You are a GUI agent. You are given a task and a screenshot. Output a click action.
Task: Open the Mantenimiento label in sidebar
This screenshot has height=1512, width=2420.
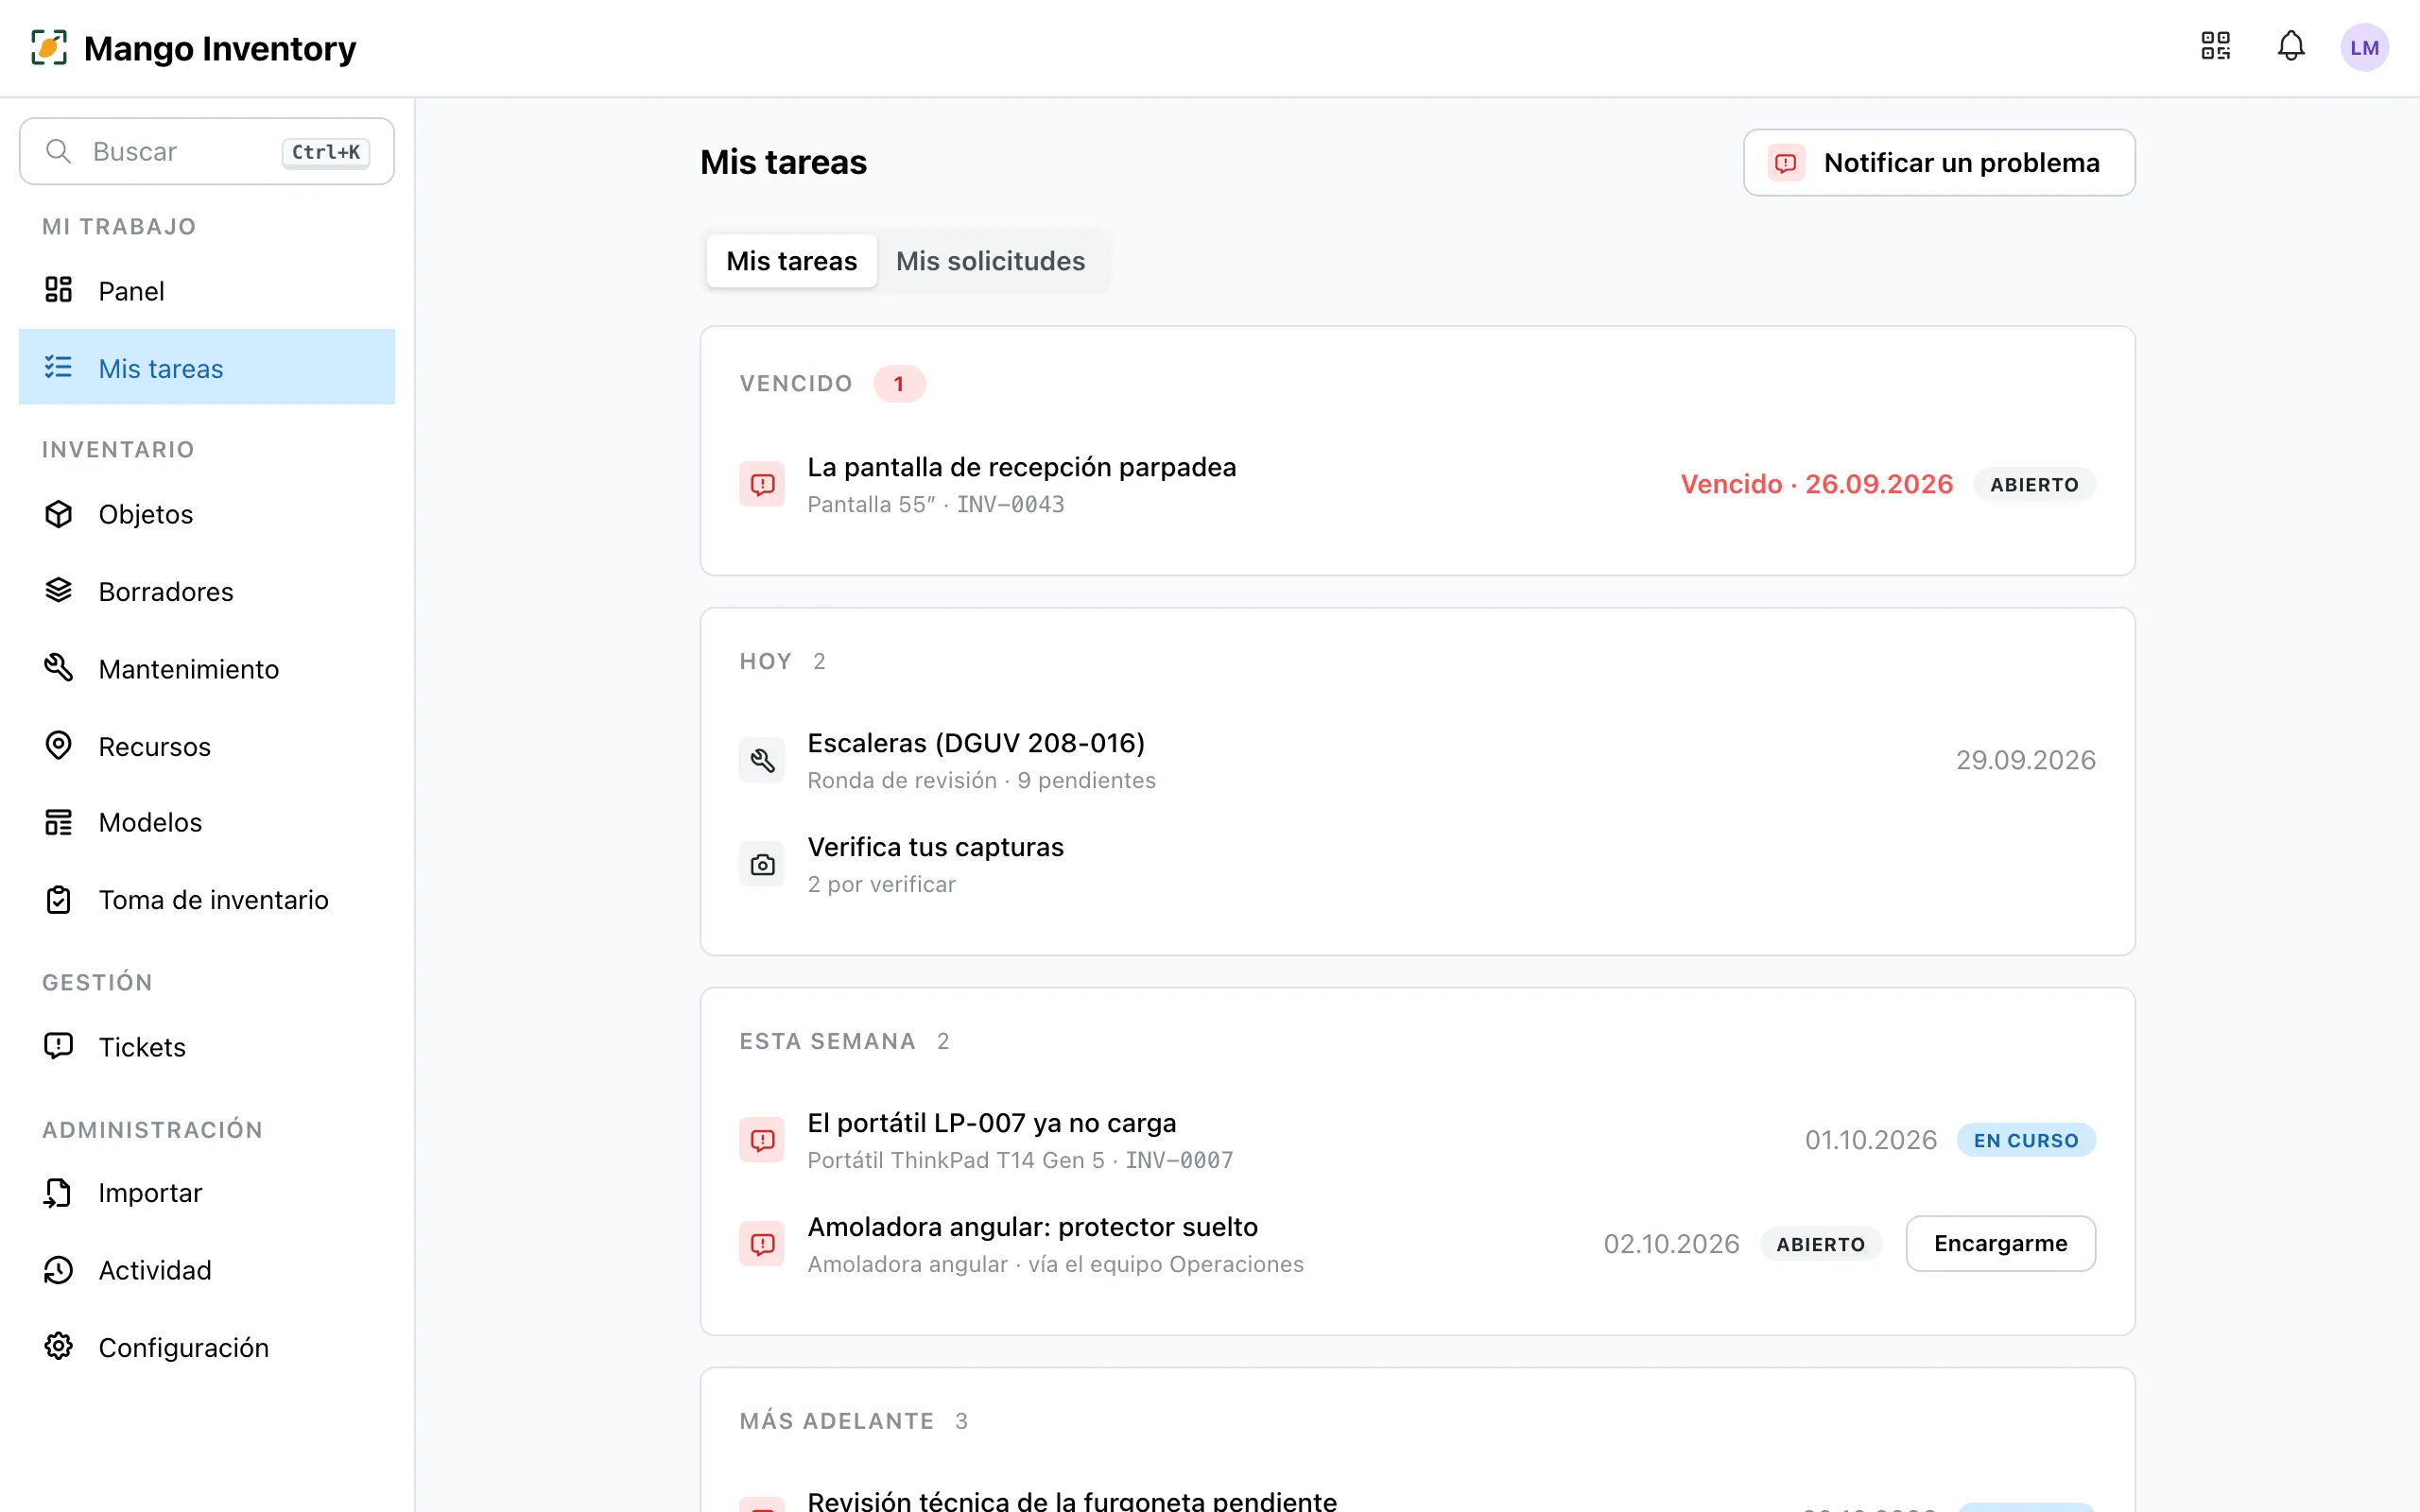(x=189, y=669)
